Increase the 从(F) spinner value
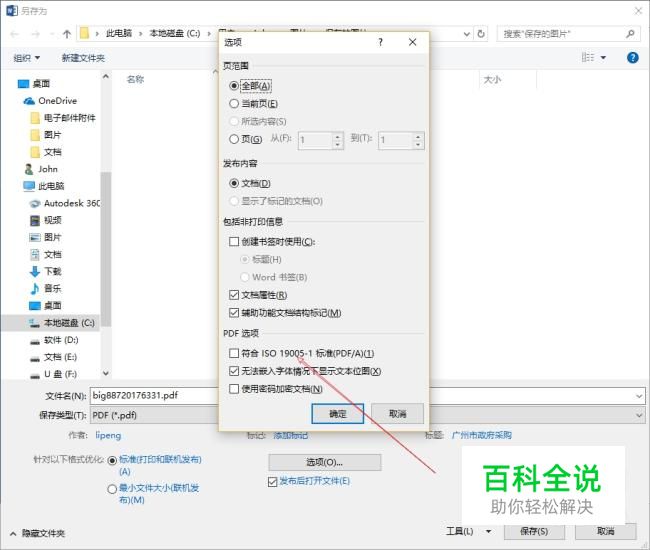This screenshot has height=550, width=650. 338,136
